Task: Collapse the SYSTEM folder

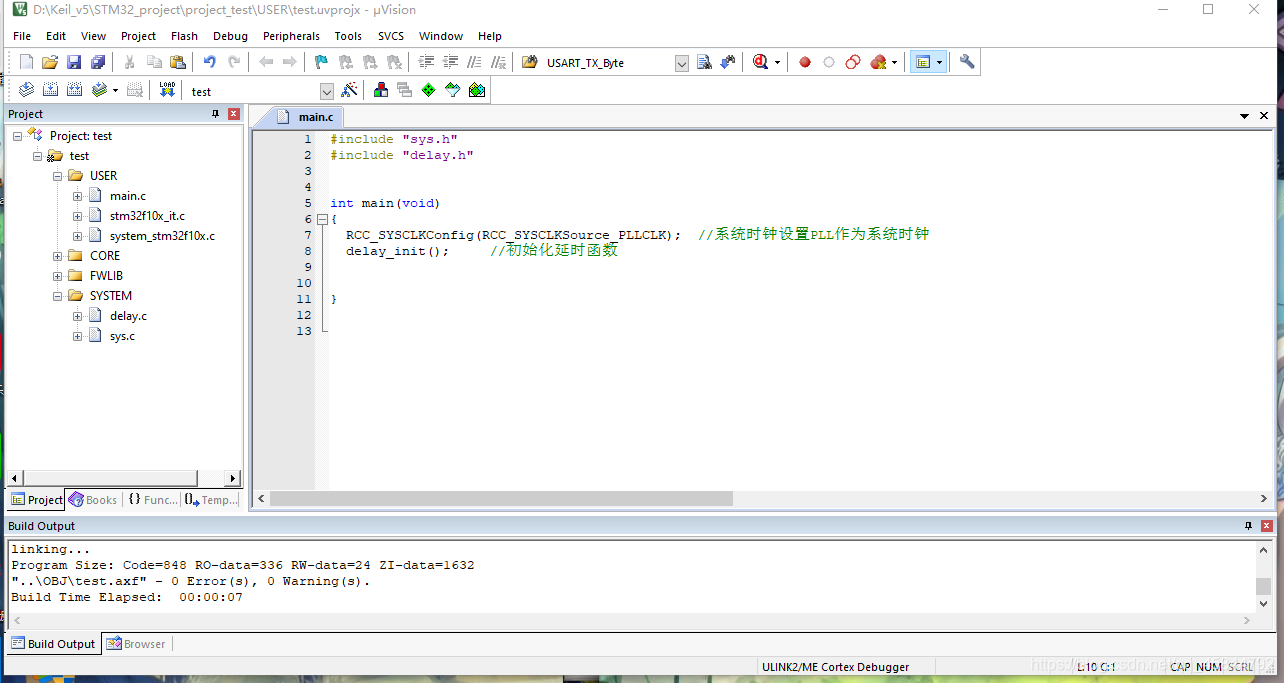Action: [58, 296]
